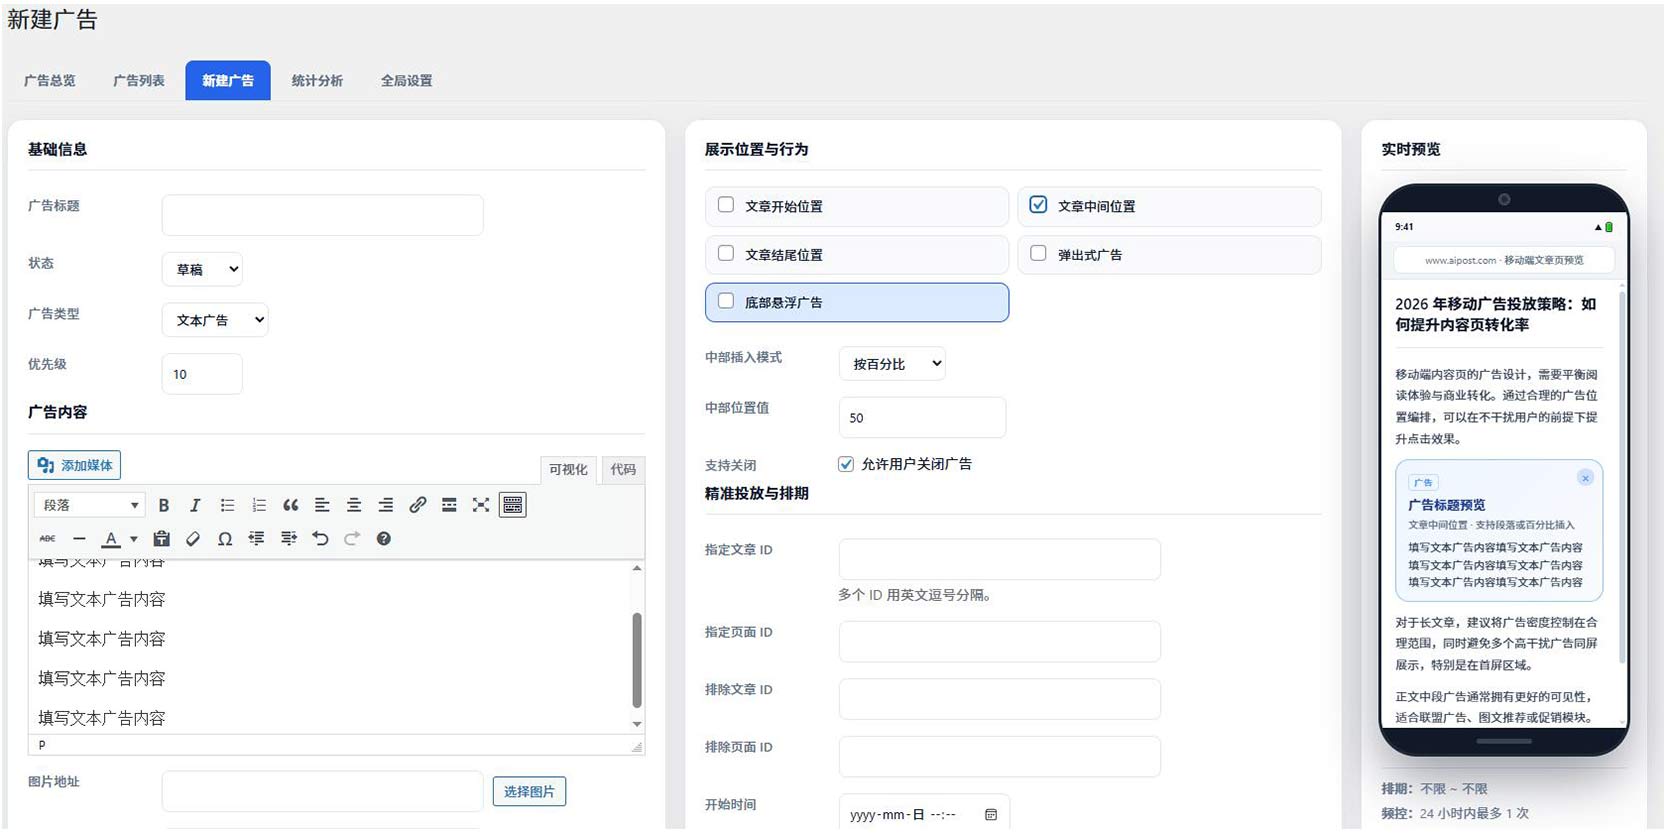Open the 段落 format dropdown
Viewport: 1664px width, 833px height.
(x=90, y=505)
